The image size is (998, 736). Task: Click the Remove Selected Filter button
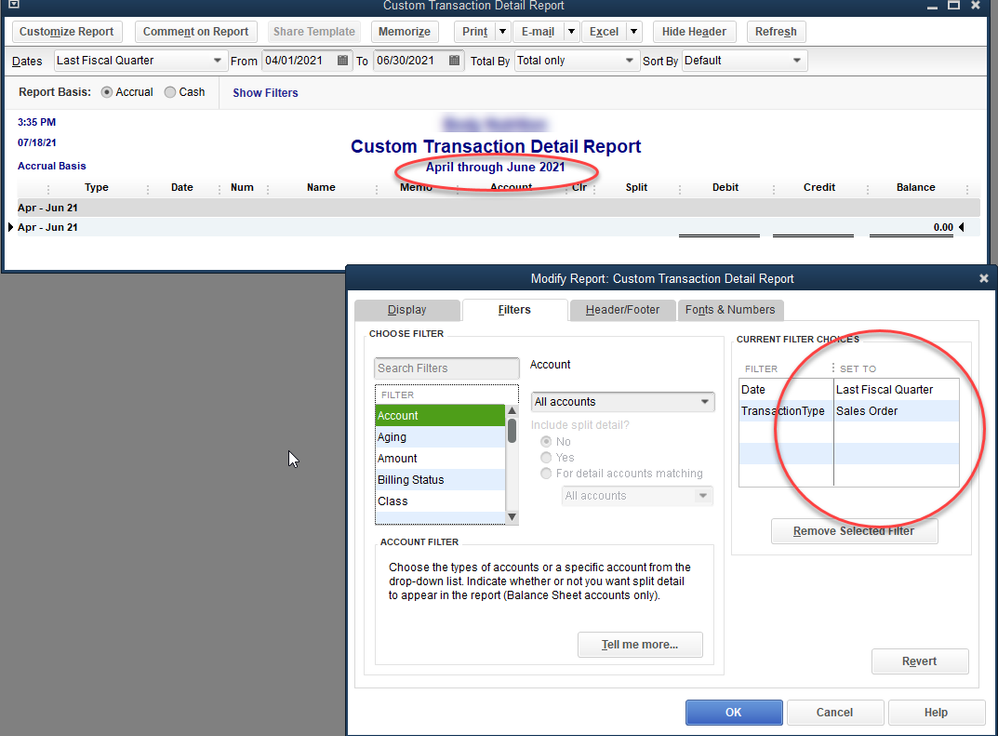click(x=854, y=531)
